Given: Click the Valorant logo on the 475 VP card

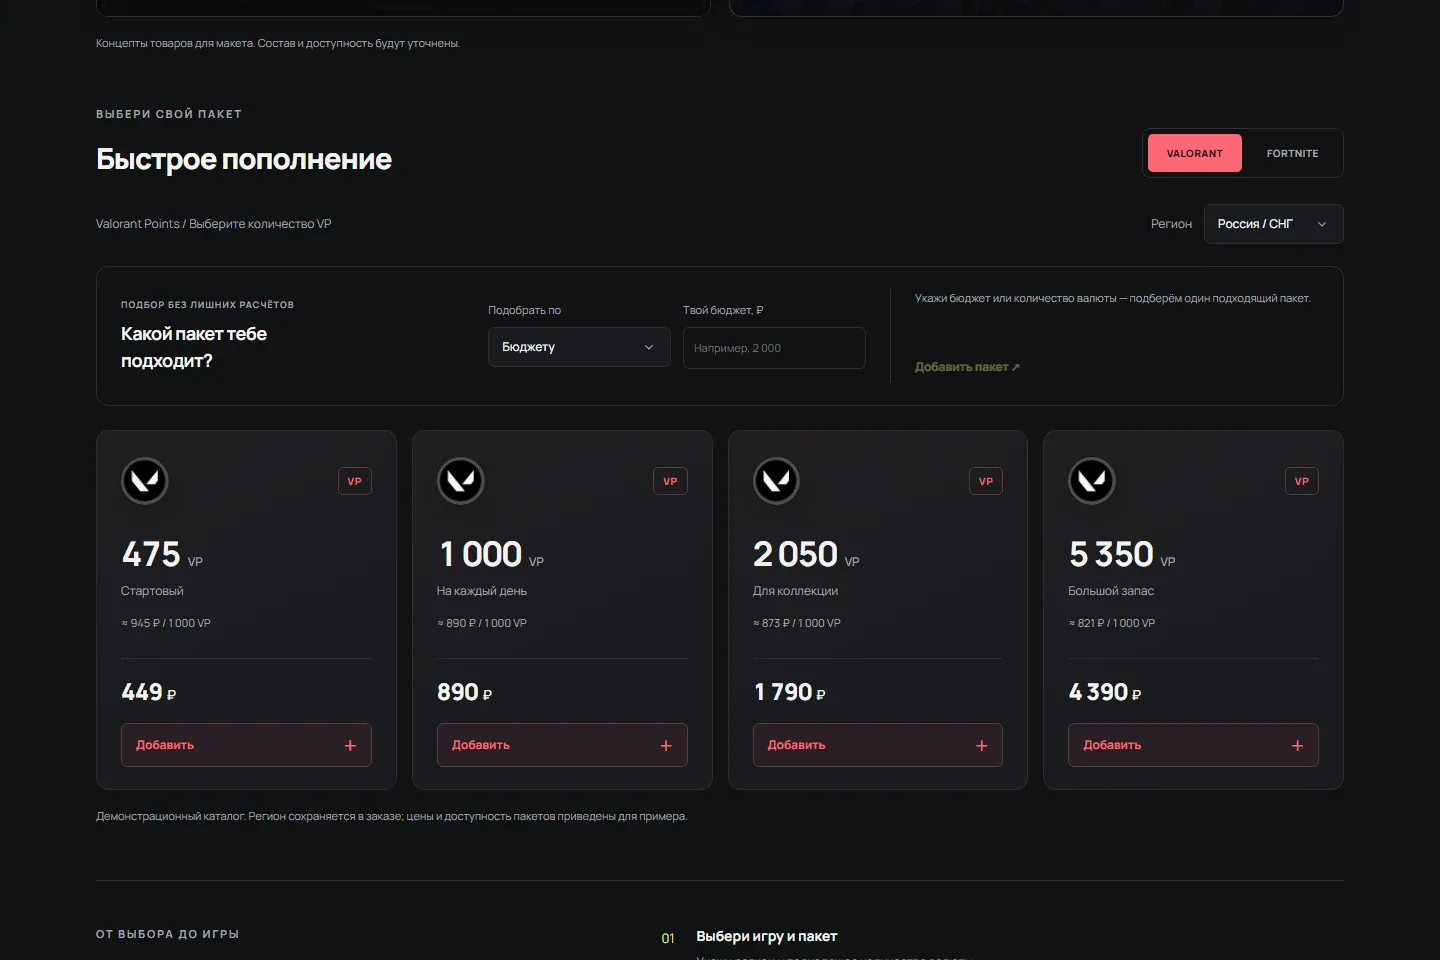Looking at the screenshot, I should pyautogui.click(x=145, y=481).
